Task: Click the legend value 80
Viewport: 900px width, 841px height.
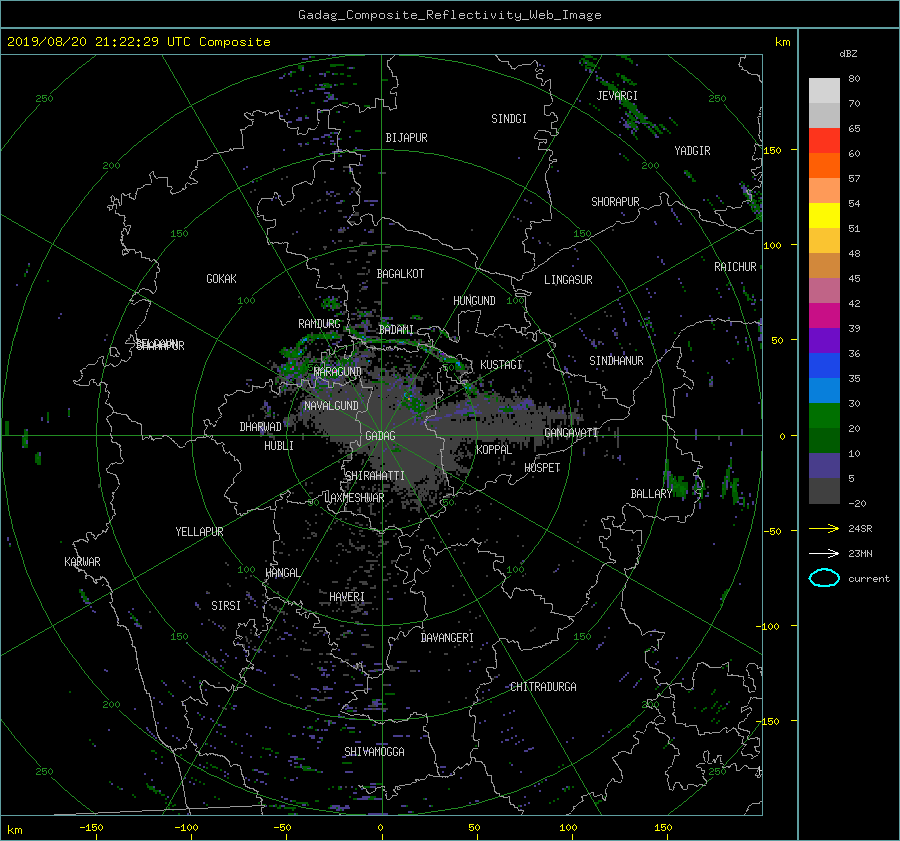Action: [854, 79]
